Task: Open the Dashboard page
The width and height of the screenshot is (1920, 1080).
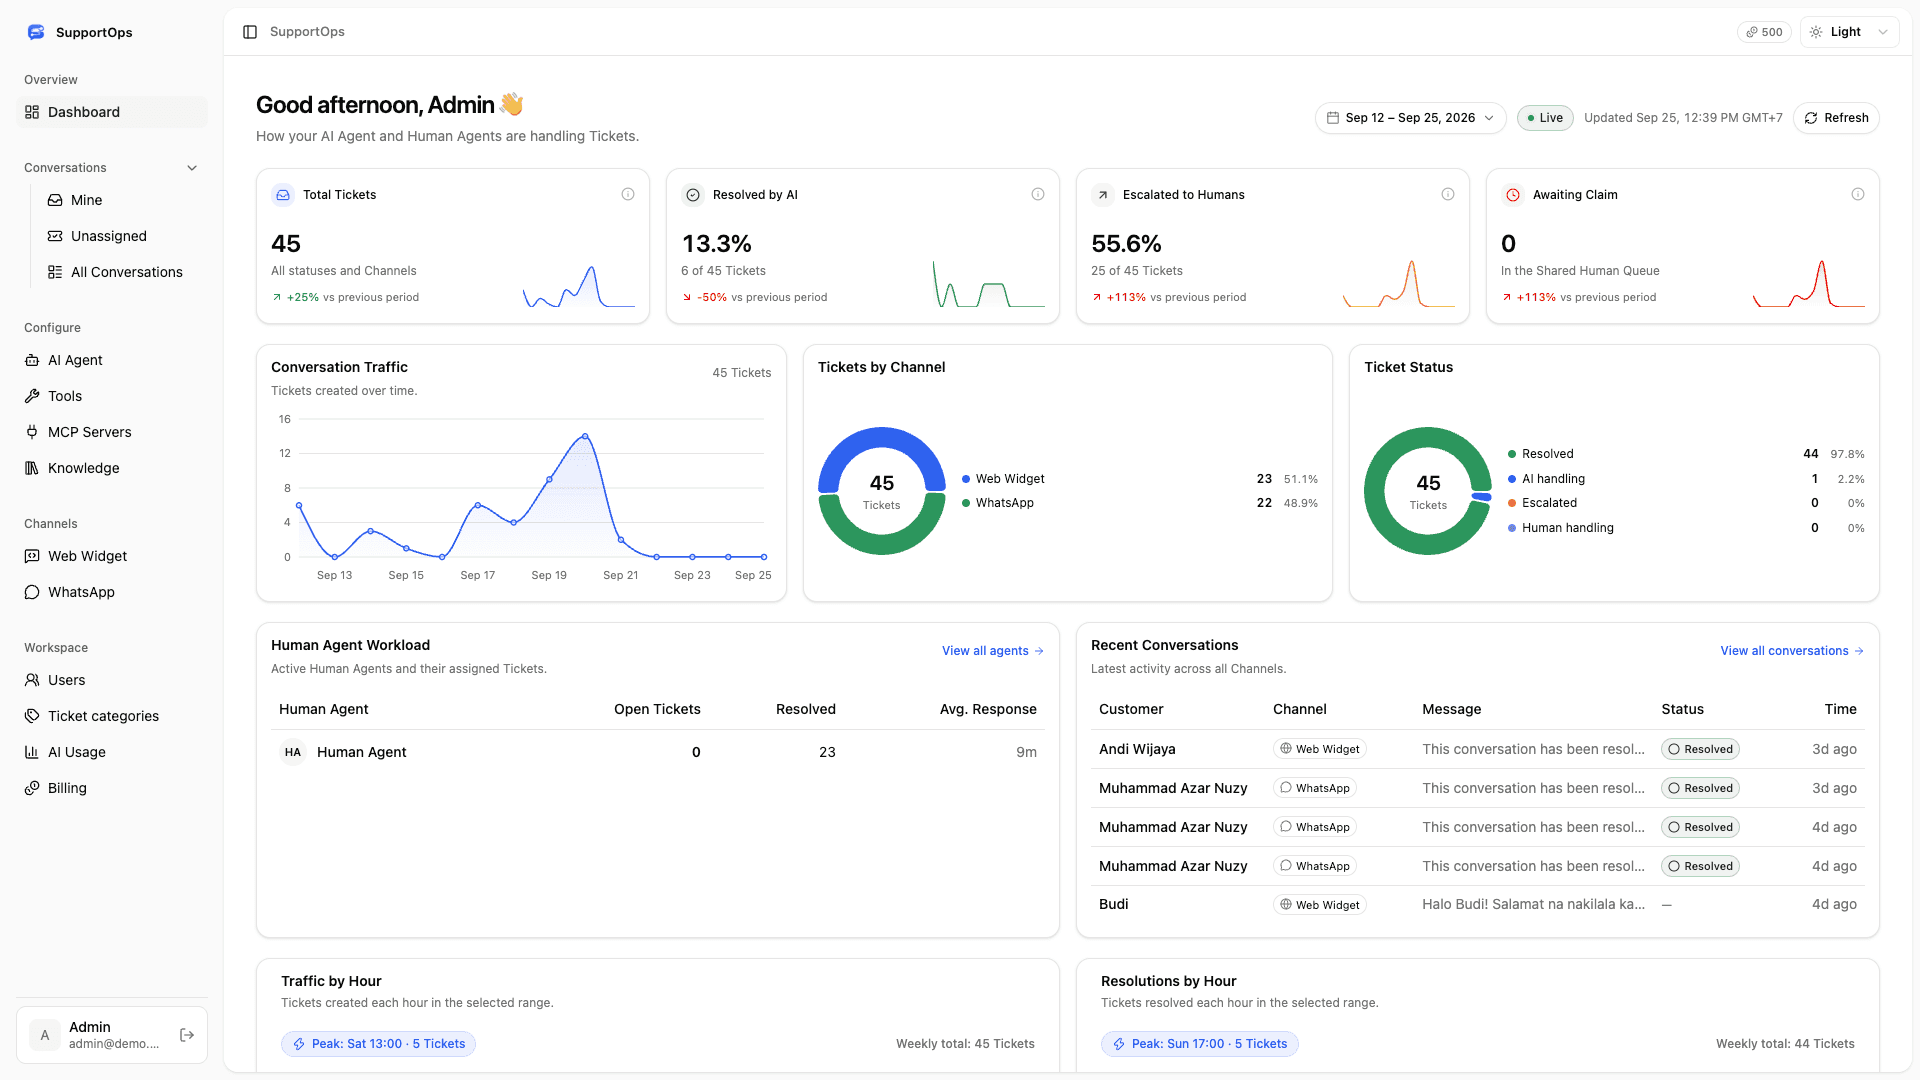Action: [112, 112]
